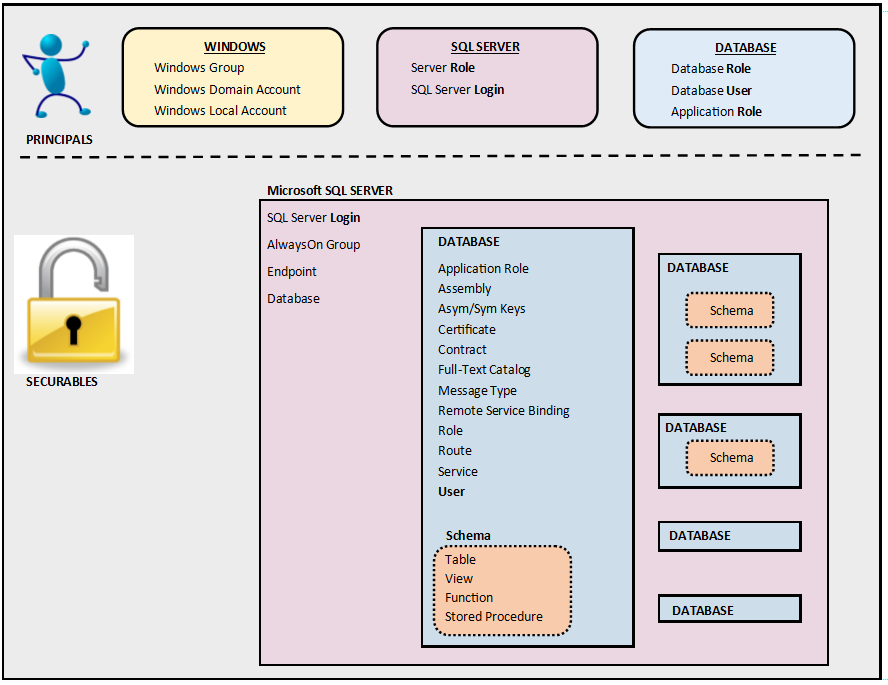
Task: Click the DATABASE label of two-schema database box
Action: 698,268
